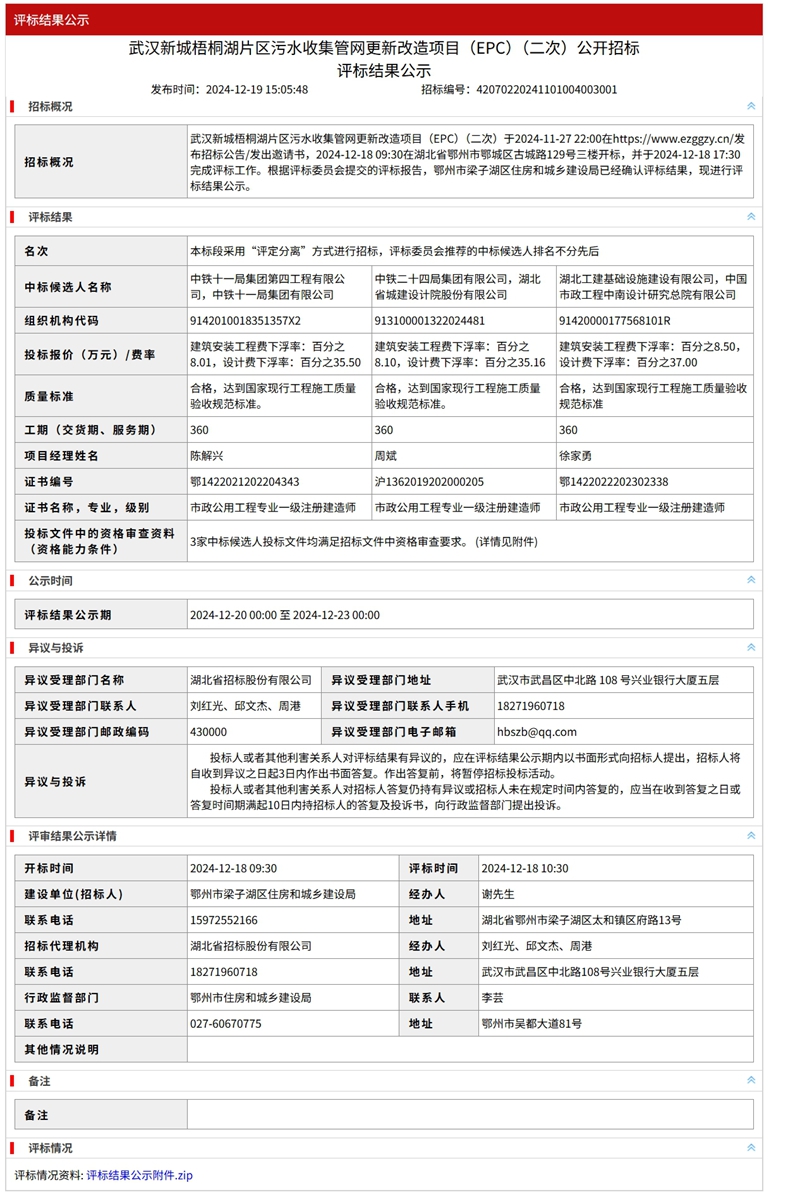Click supervision contact 李芸
Screen dimensions: 800x1197
pos(492,998)
